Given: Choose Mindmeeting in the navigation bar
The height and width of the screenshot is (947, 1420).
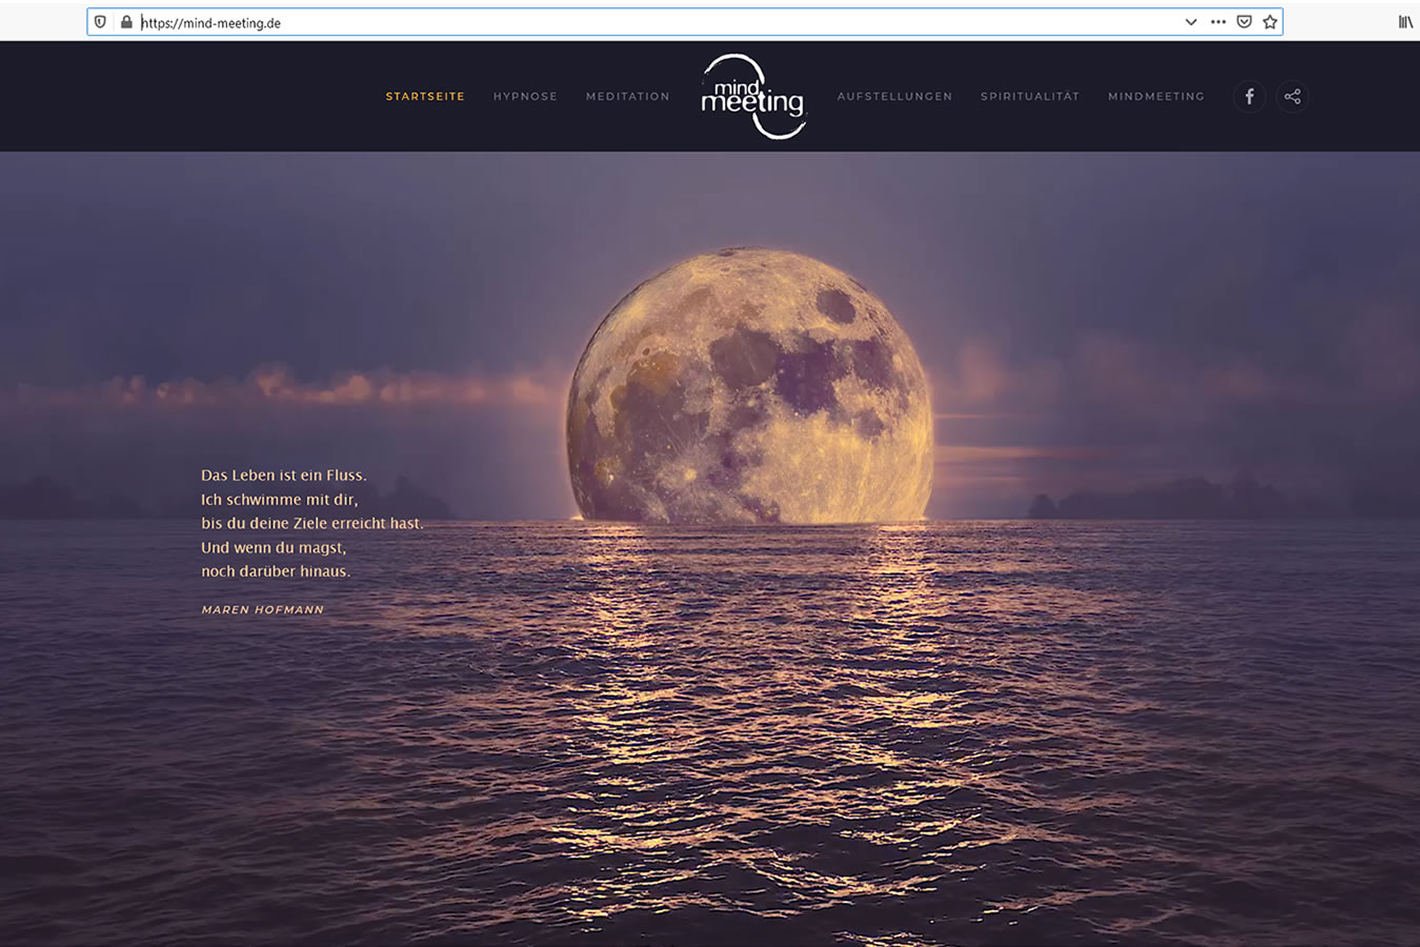Looking at the screenshot, I should point(1156,97).
